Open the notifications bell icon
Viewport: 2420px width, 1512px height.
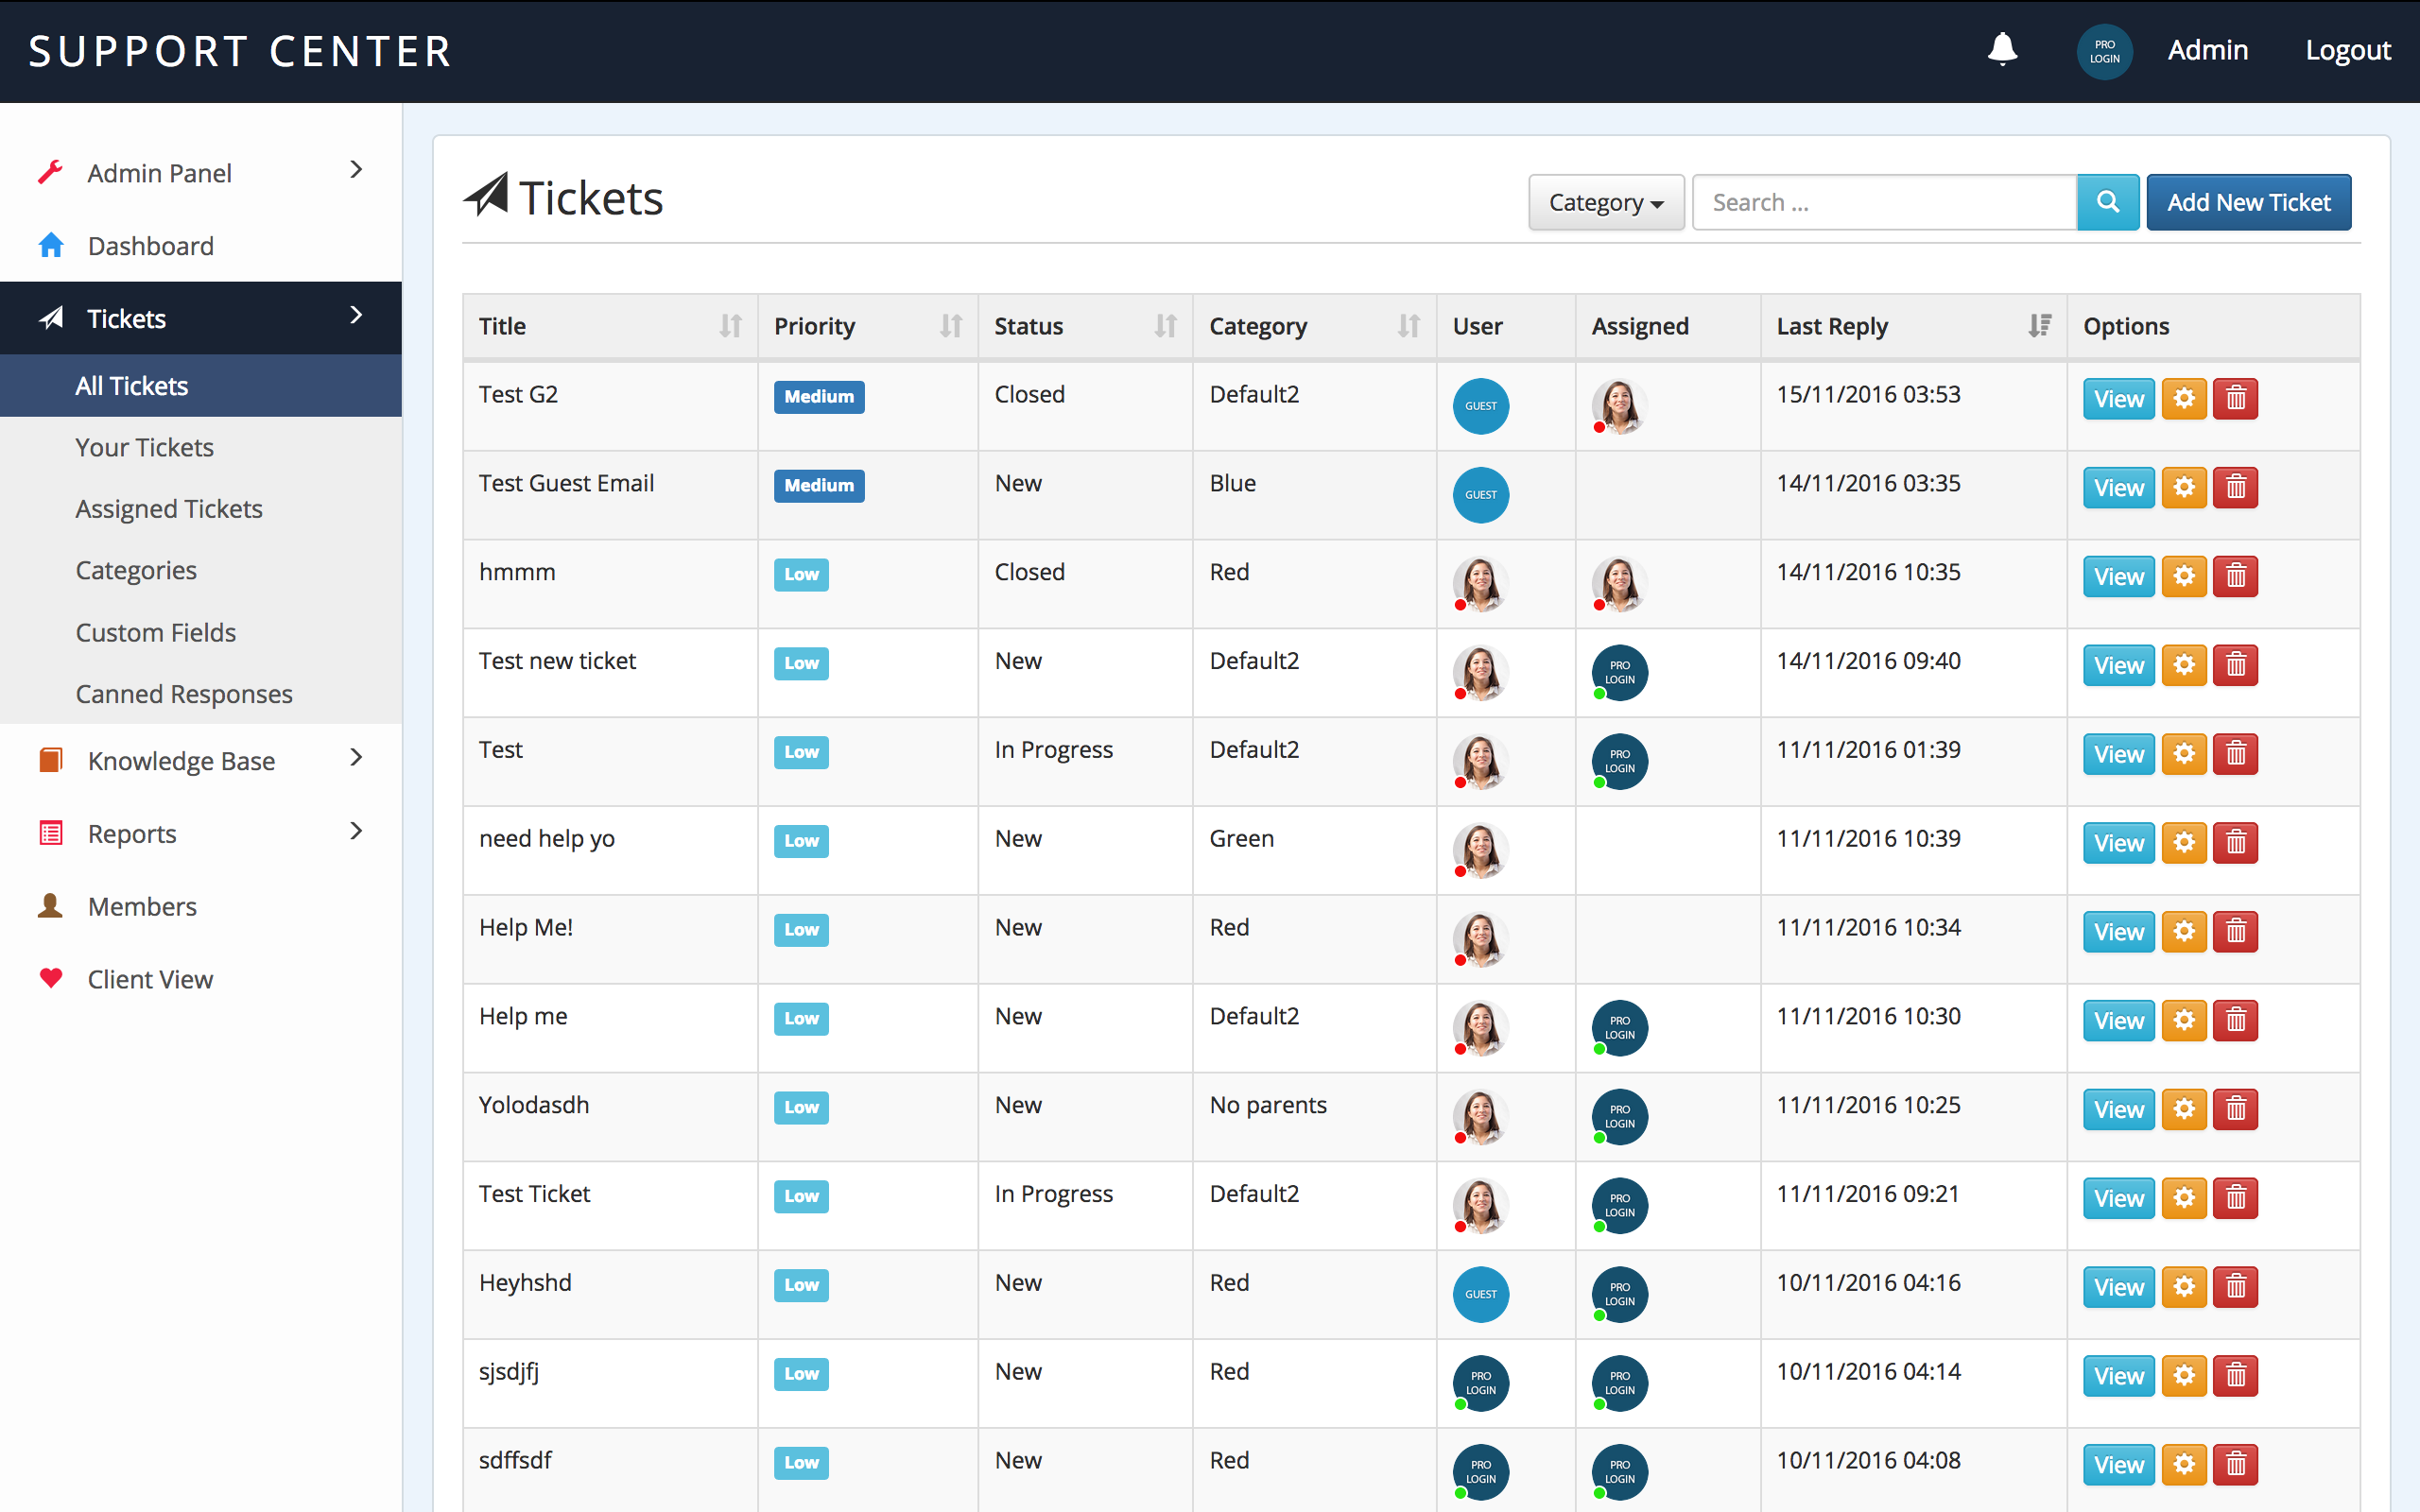click(x=2002, y=49)
